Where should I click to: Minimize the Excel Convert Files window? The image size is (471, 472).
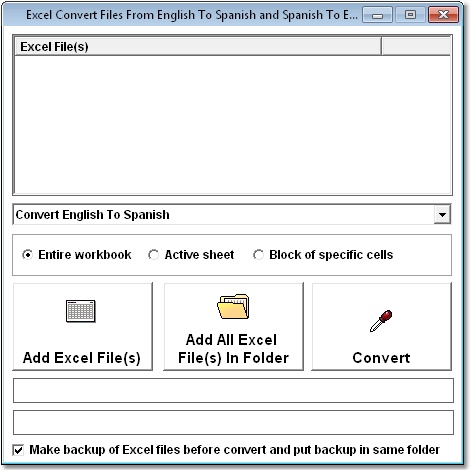click(377, 15)
